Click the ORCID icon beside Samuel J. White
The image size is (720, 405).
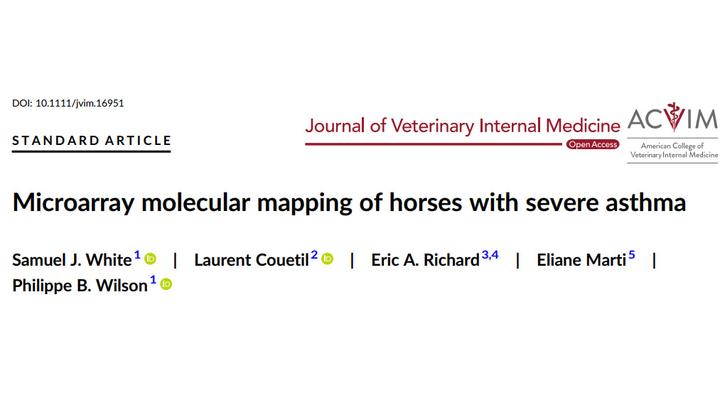[151, 259]
